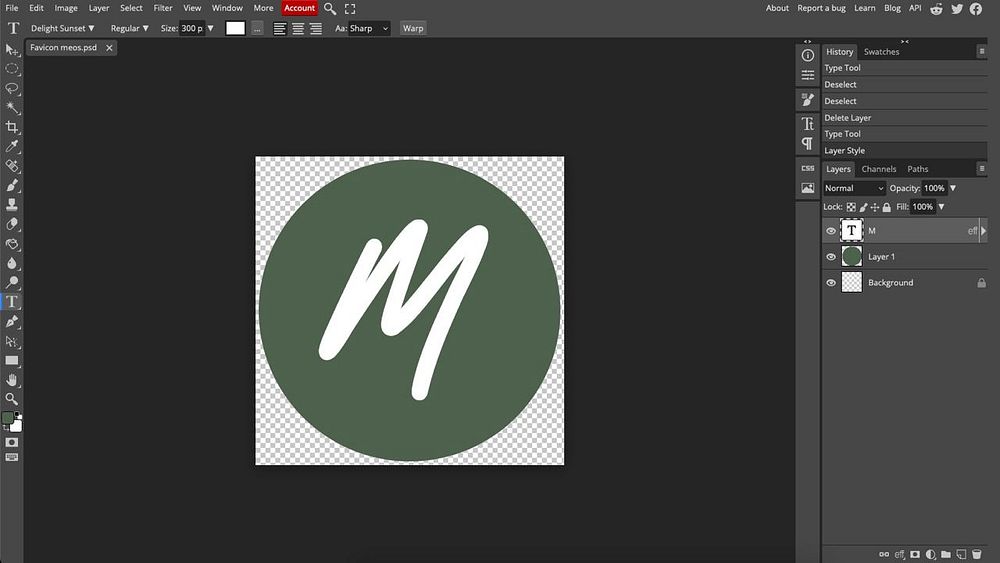
Task: Select the Ellipse Select tool
Action: pos(11,68)
